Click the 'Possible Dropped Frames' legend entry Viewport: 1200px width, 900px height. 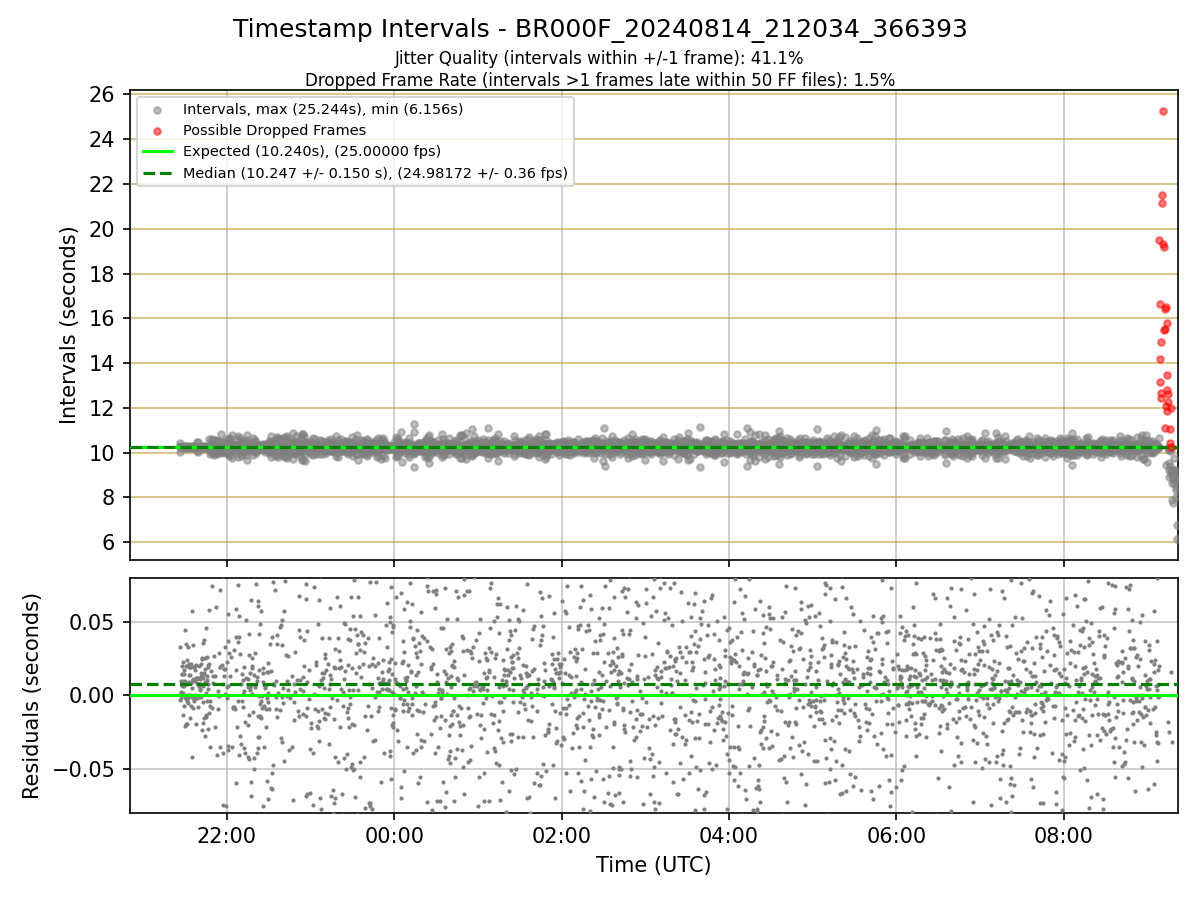[x=274, y=130]
